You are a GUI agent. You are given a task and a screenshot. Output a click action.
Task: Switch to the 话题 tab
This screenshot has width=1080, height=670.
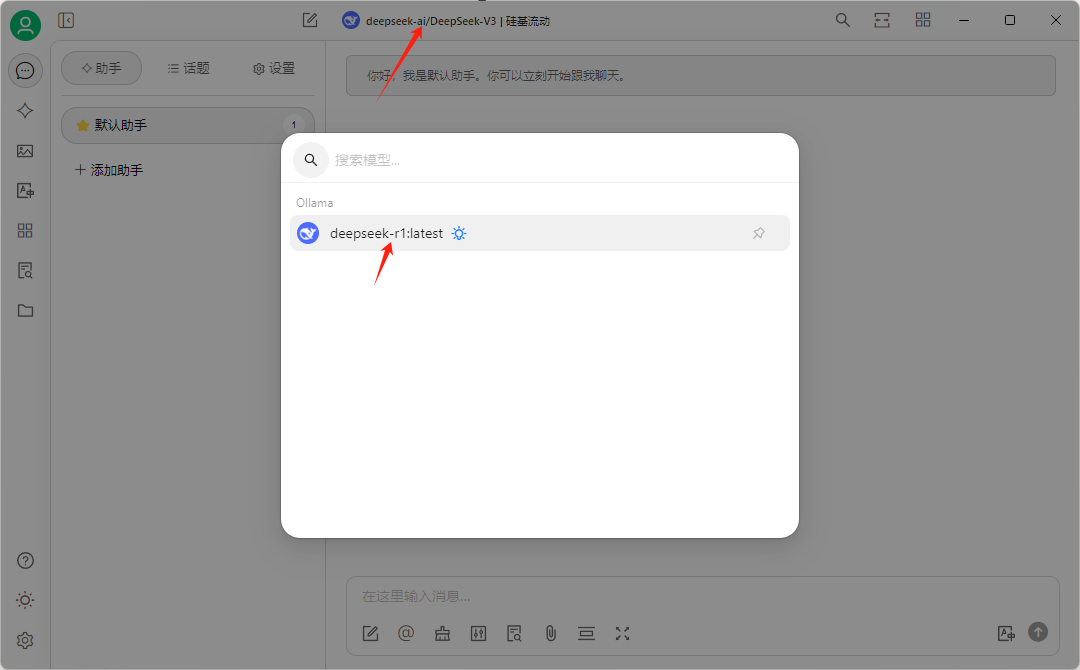[188, 68]
